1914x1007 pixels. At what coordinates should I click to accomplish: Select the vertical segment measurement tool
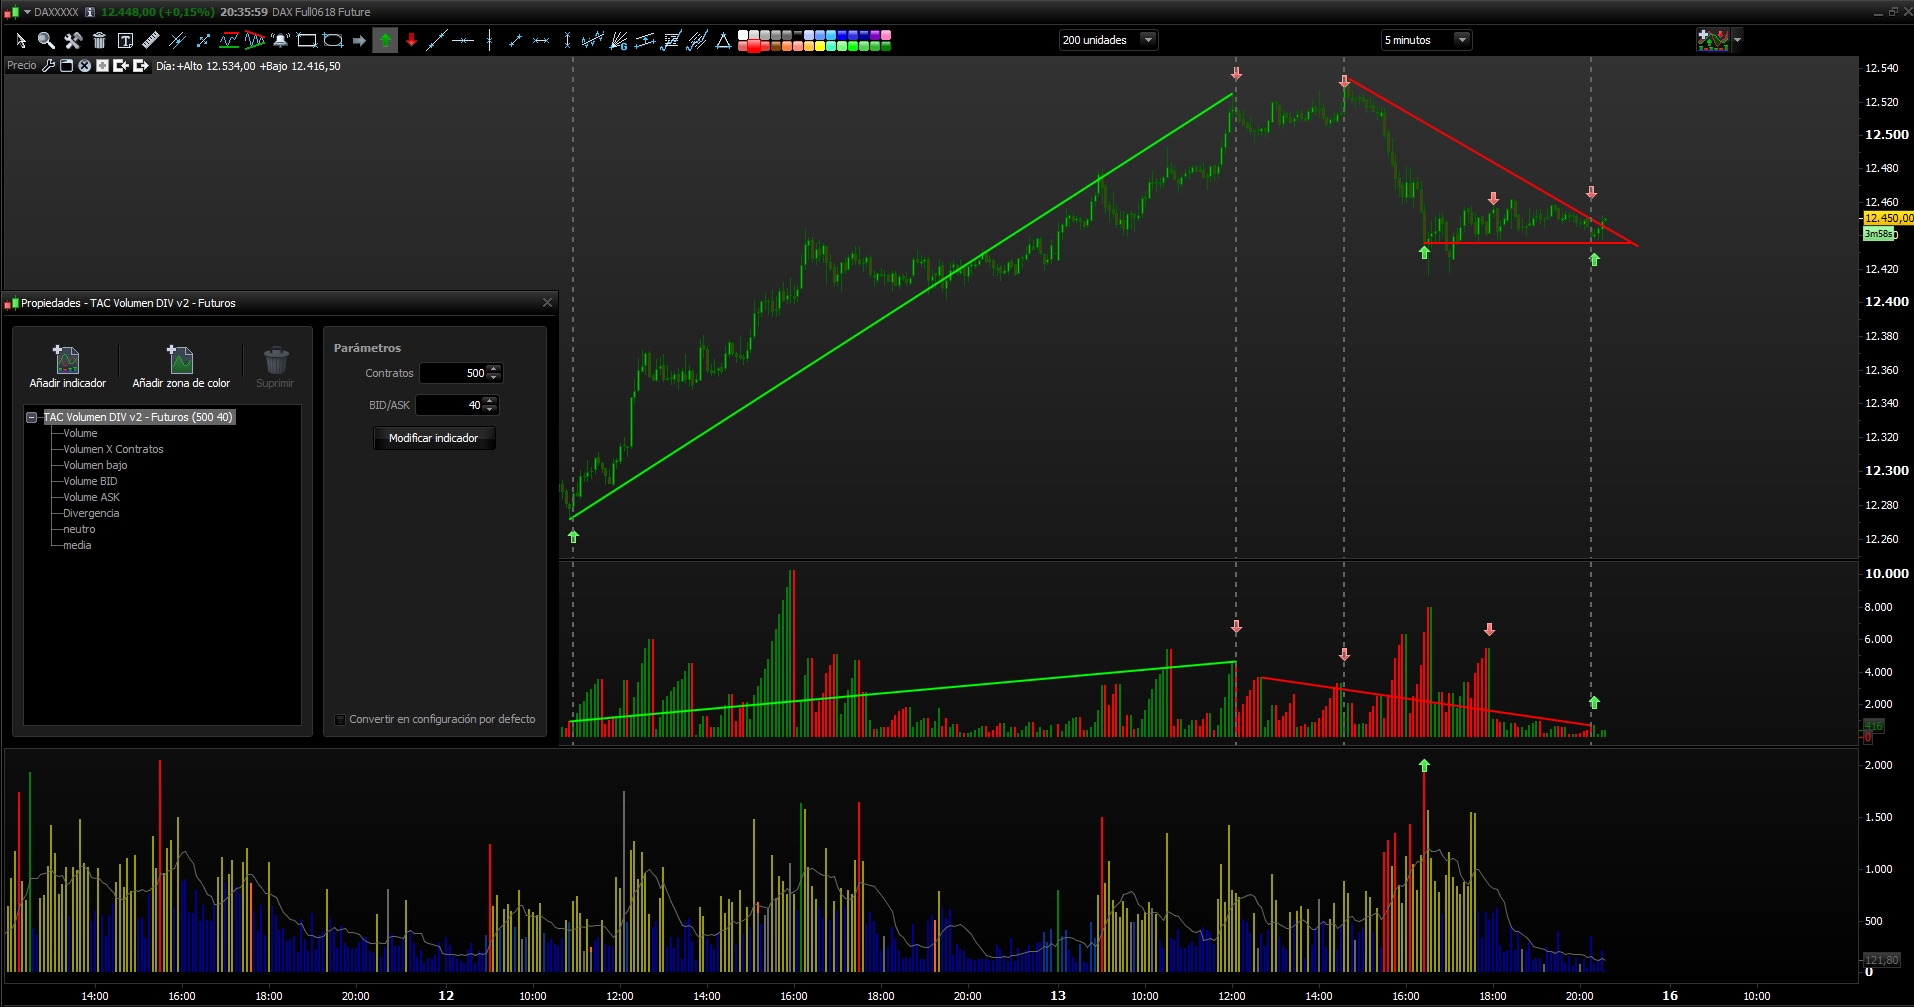click(x=567, y=40)
